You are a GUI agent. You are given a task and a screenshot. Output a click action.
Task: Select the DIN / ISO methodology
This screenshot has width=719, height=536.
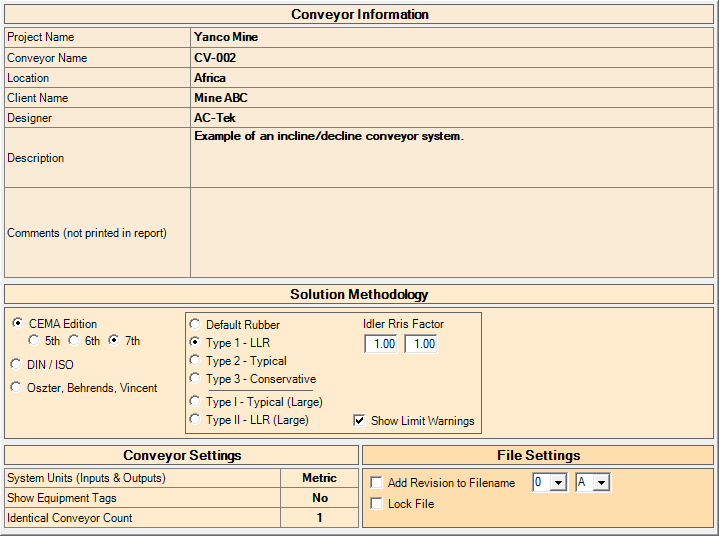(x=18, y=365)
